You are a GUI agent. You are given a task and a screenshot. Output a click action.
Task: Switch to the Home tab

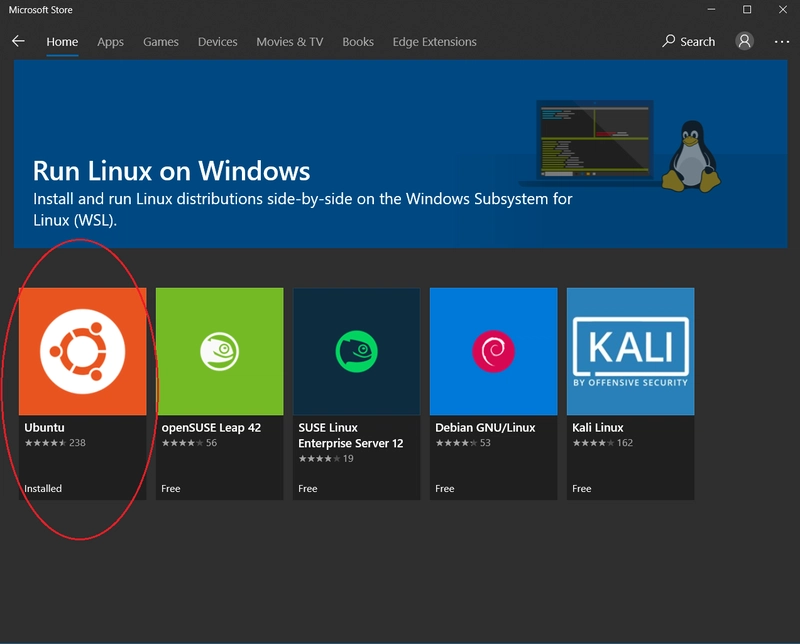click(62, 42)
